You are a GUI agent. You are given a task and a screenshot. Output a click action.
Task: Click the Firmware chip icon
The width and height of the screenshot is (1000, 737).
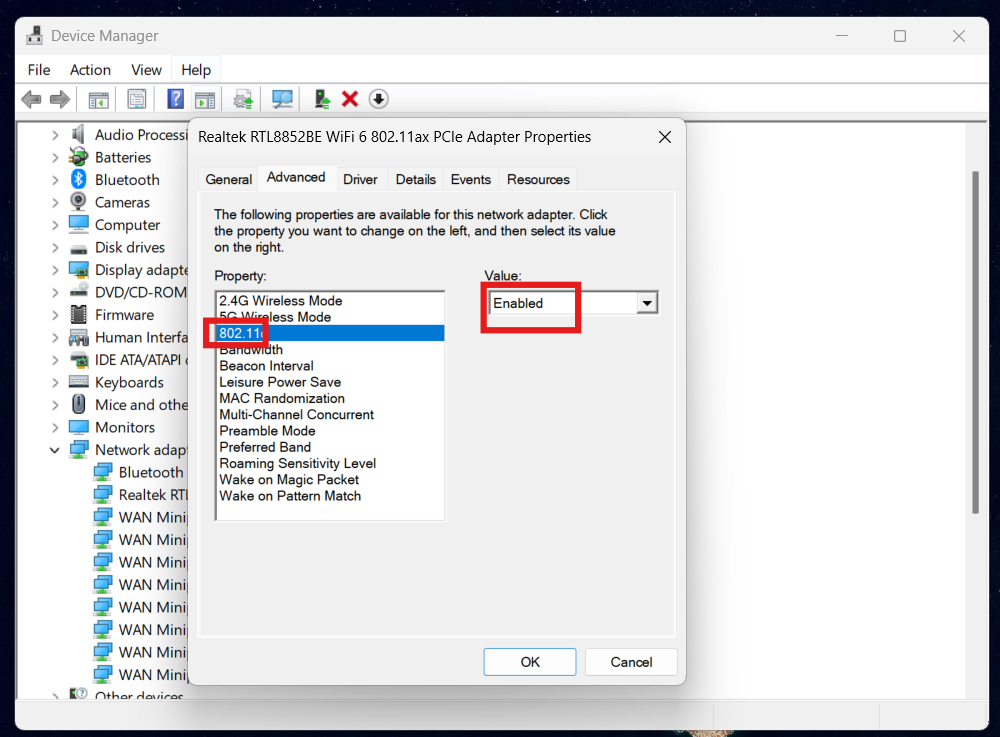(78, 314)
